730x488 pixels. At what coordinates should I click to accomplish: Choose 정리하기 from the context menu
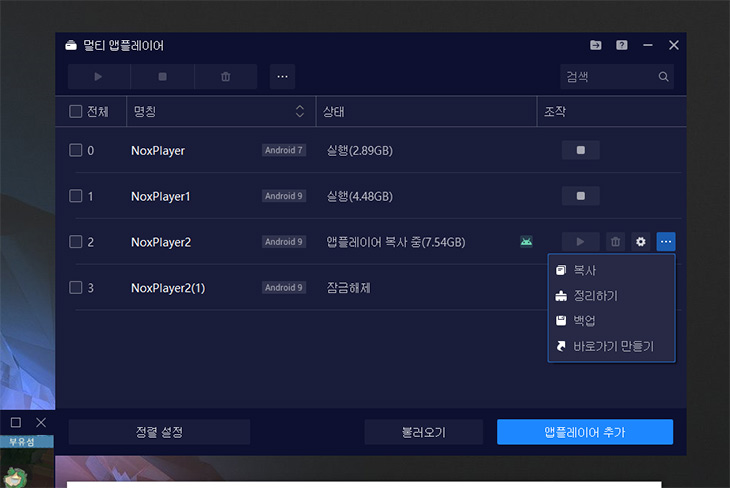[612, 296]
